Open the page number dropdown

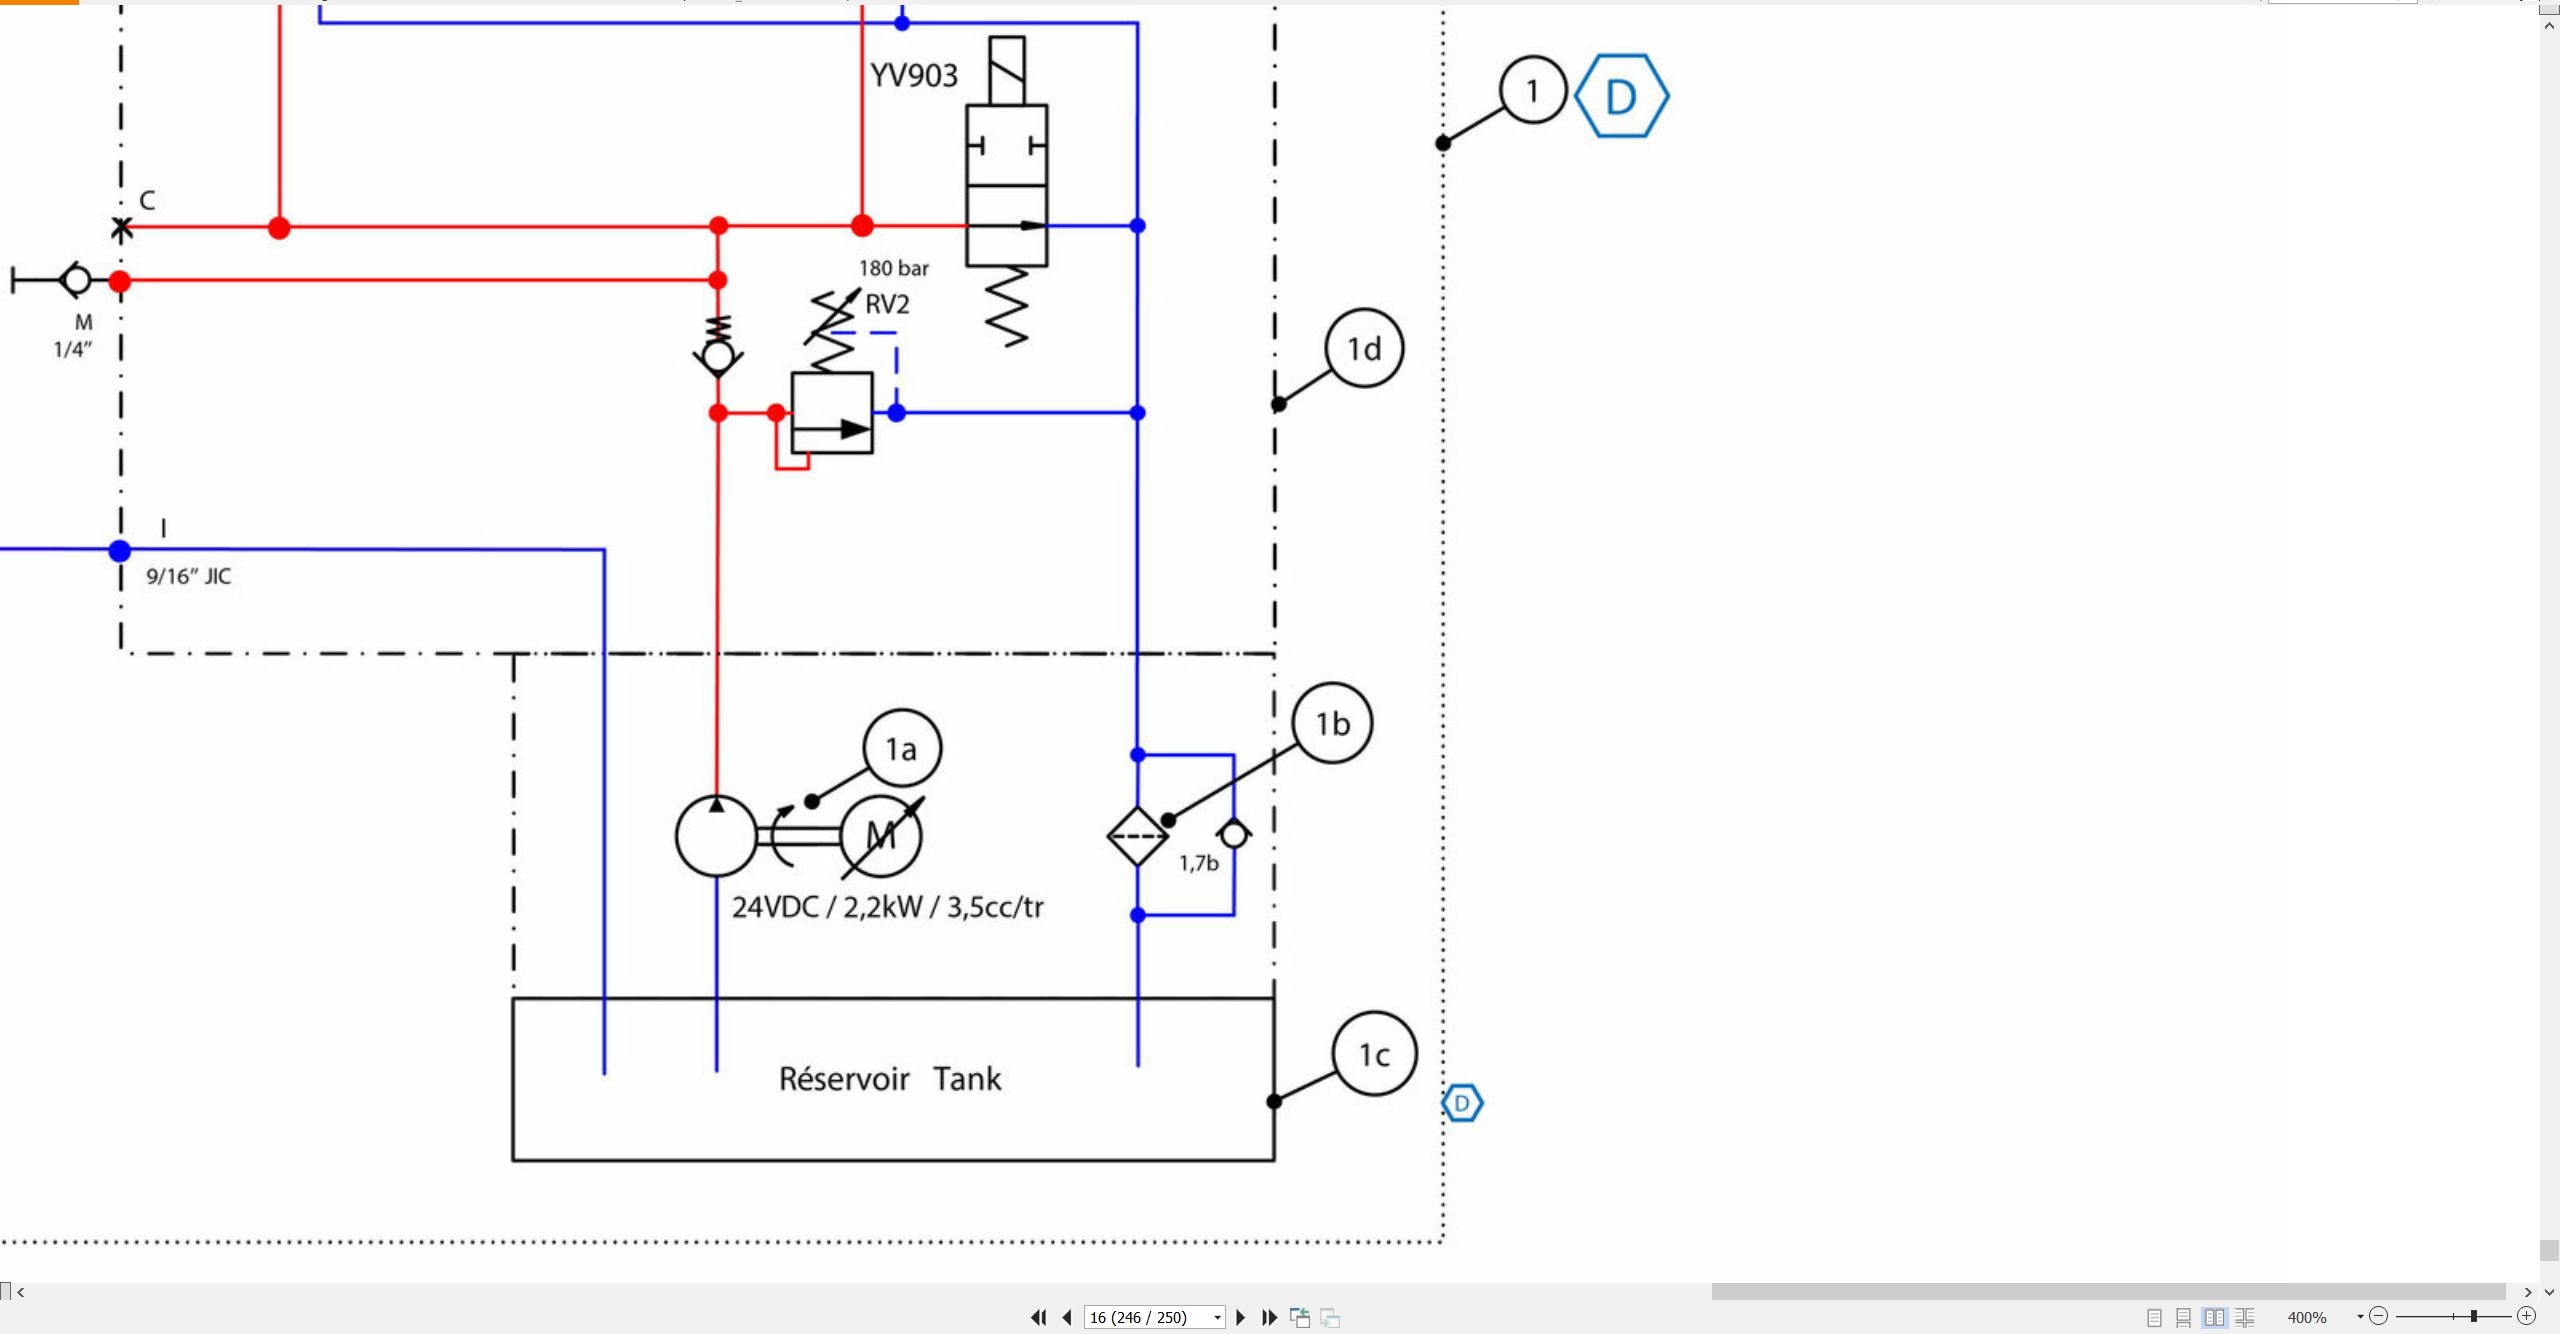point(1217,1318)
